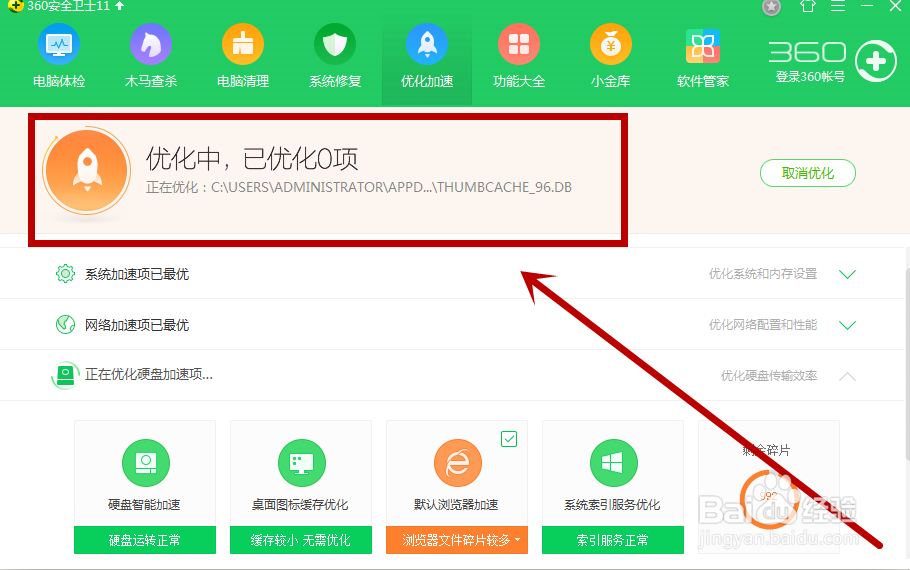Click the 优化中，已优化0项 heading
Screen dimensions: 910x570
[252, 158]
